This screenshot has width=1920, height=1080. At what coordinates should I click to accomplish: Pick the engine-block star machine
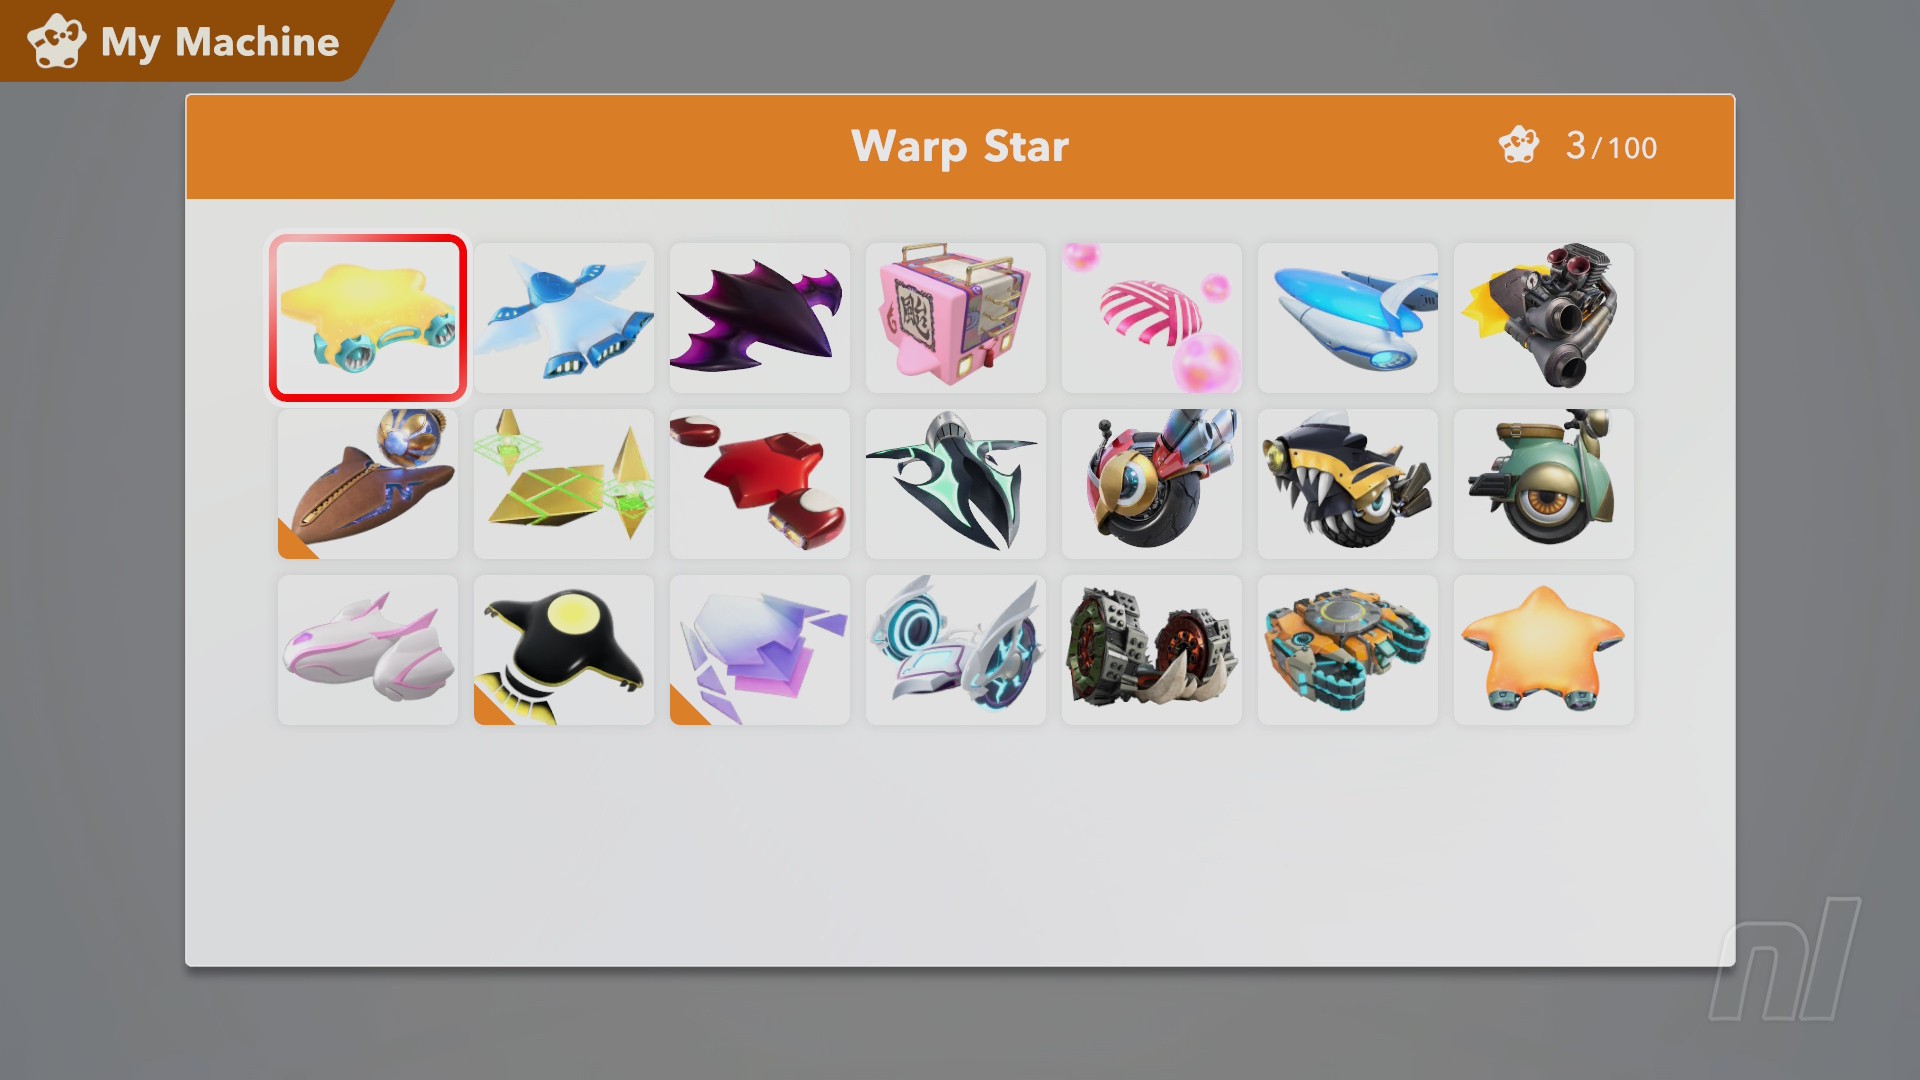(x=1543, y=318)
